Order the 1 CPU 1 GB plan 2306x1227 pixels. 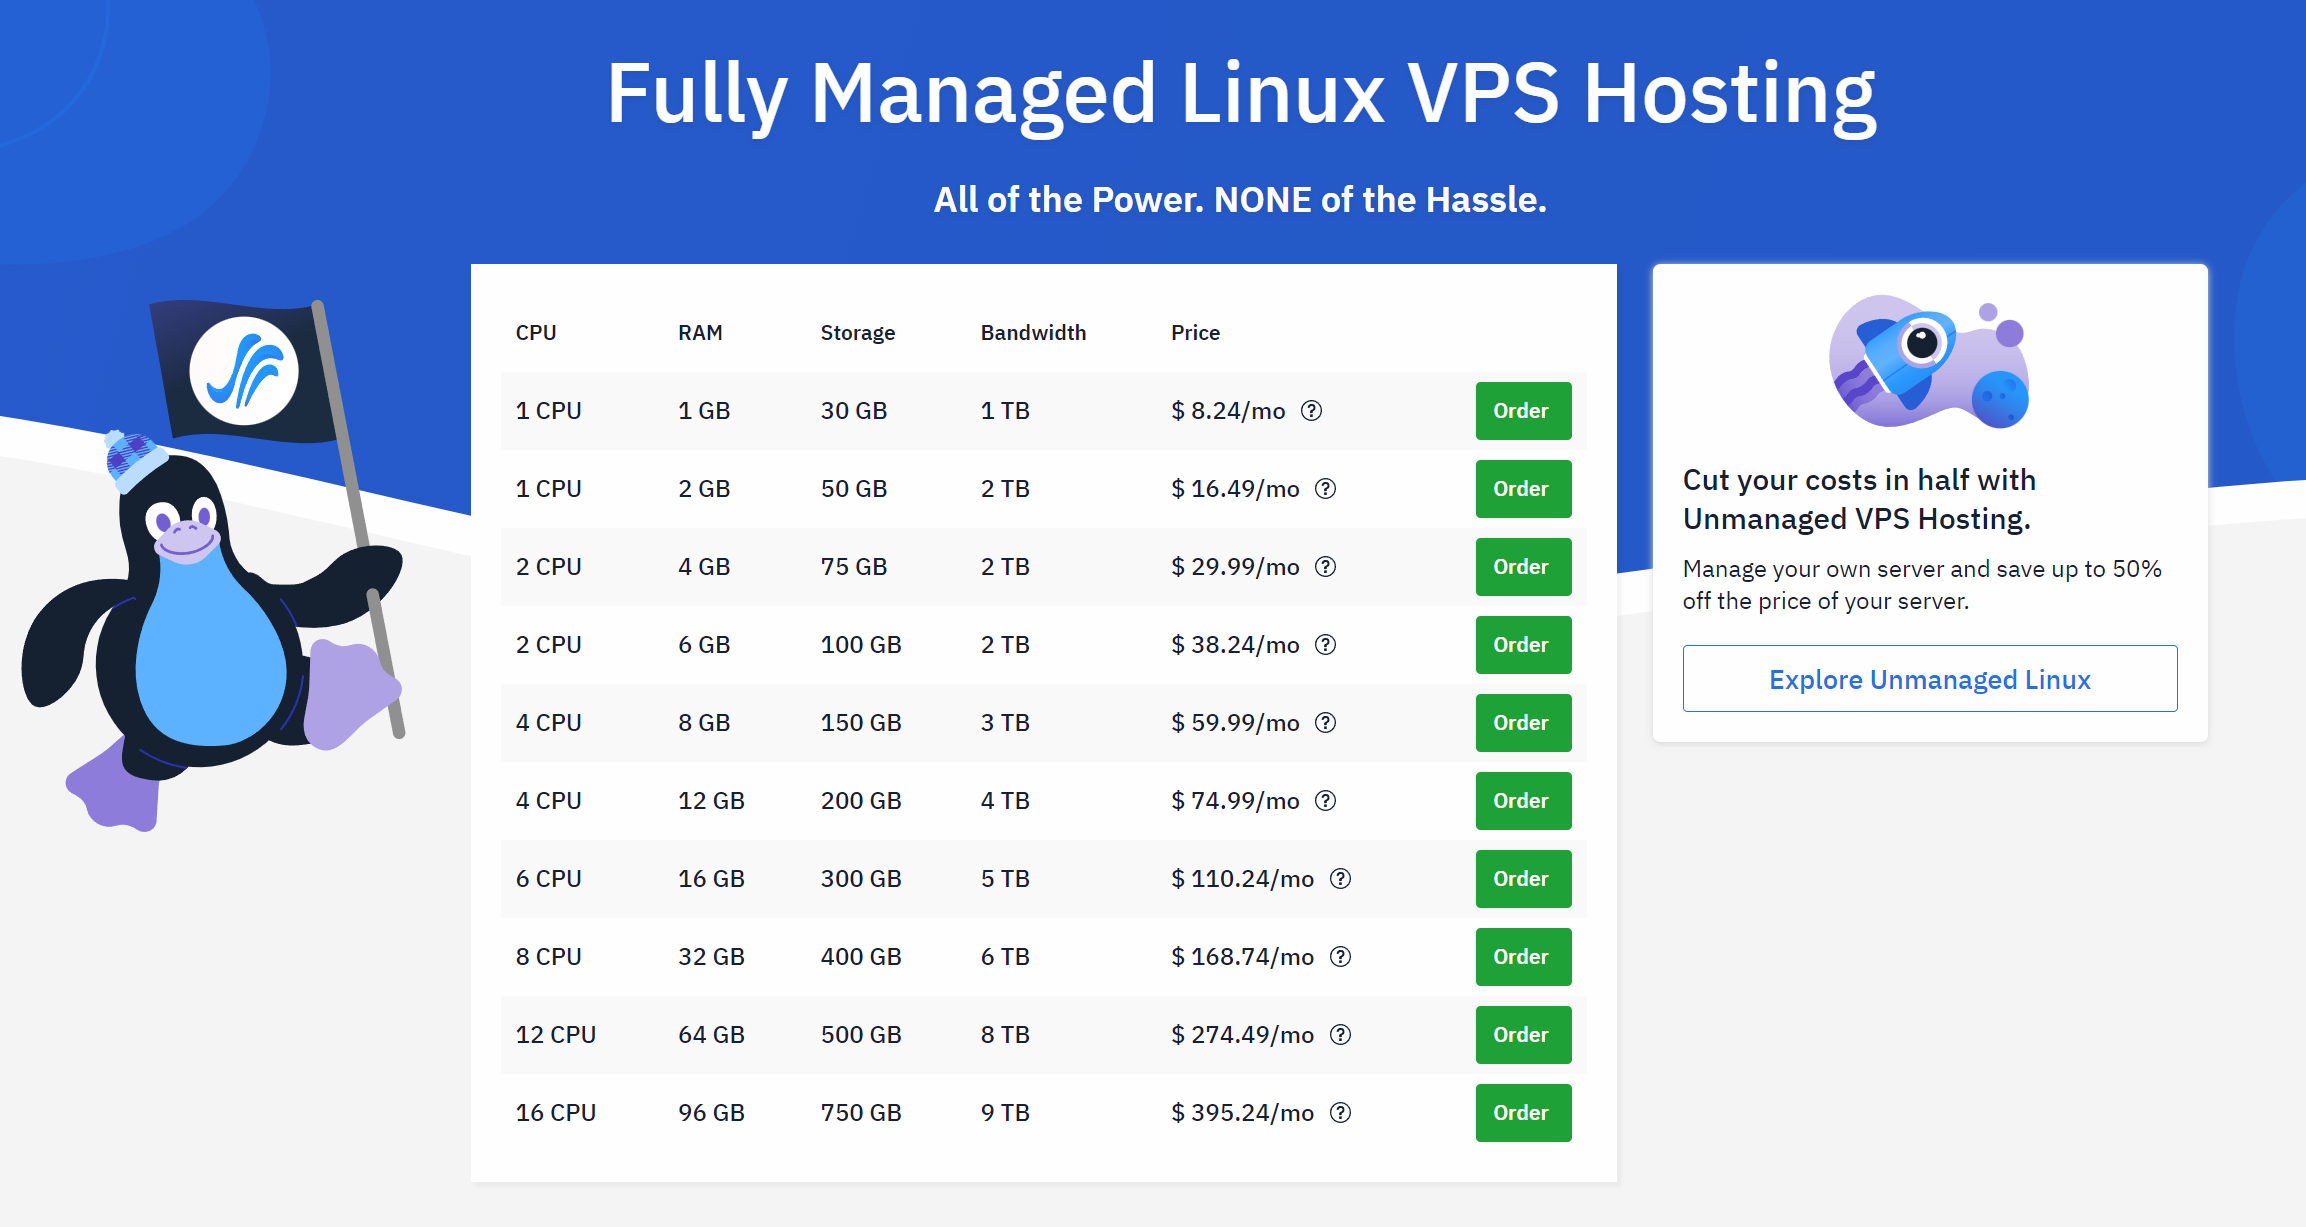point(1522,411)
